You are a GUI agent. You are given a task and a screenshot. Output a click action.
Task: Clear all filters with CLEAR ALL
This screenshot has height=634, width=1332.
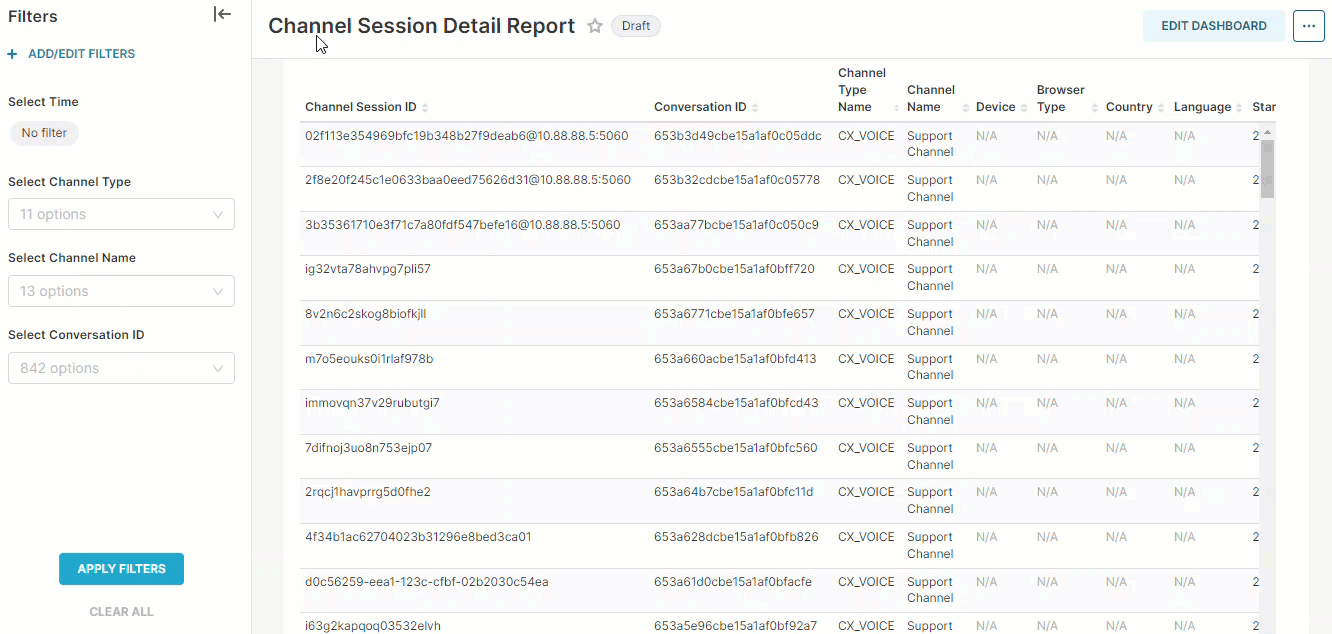[121, 611]
